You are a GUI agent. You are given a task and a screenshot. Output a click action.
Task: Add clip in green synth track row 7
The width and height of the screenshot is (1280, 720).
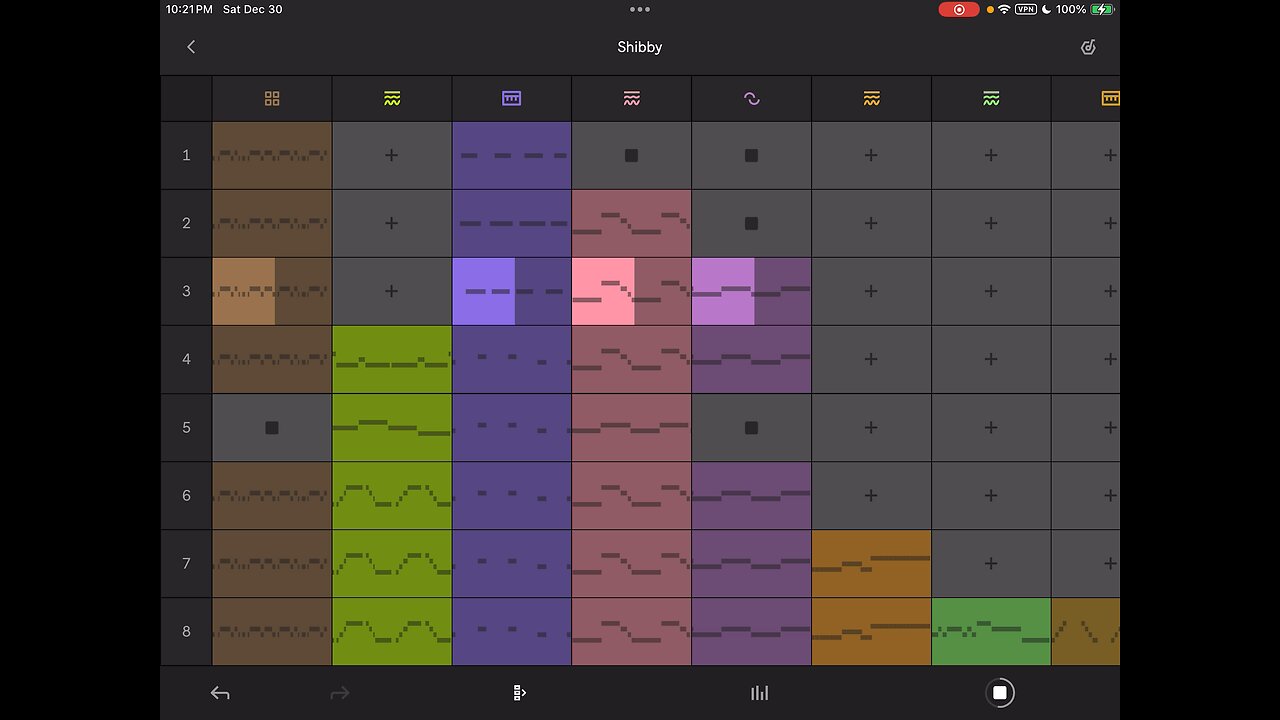991,563
